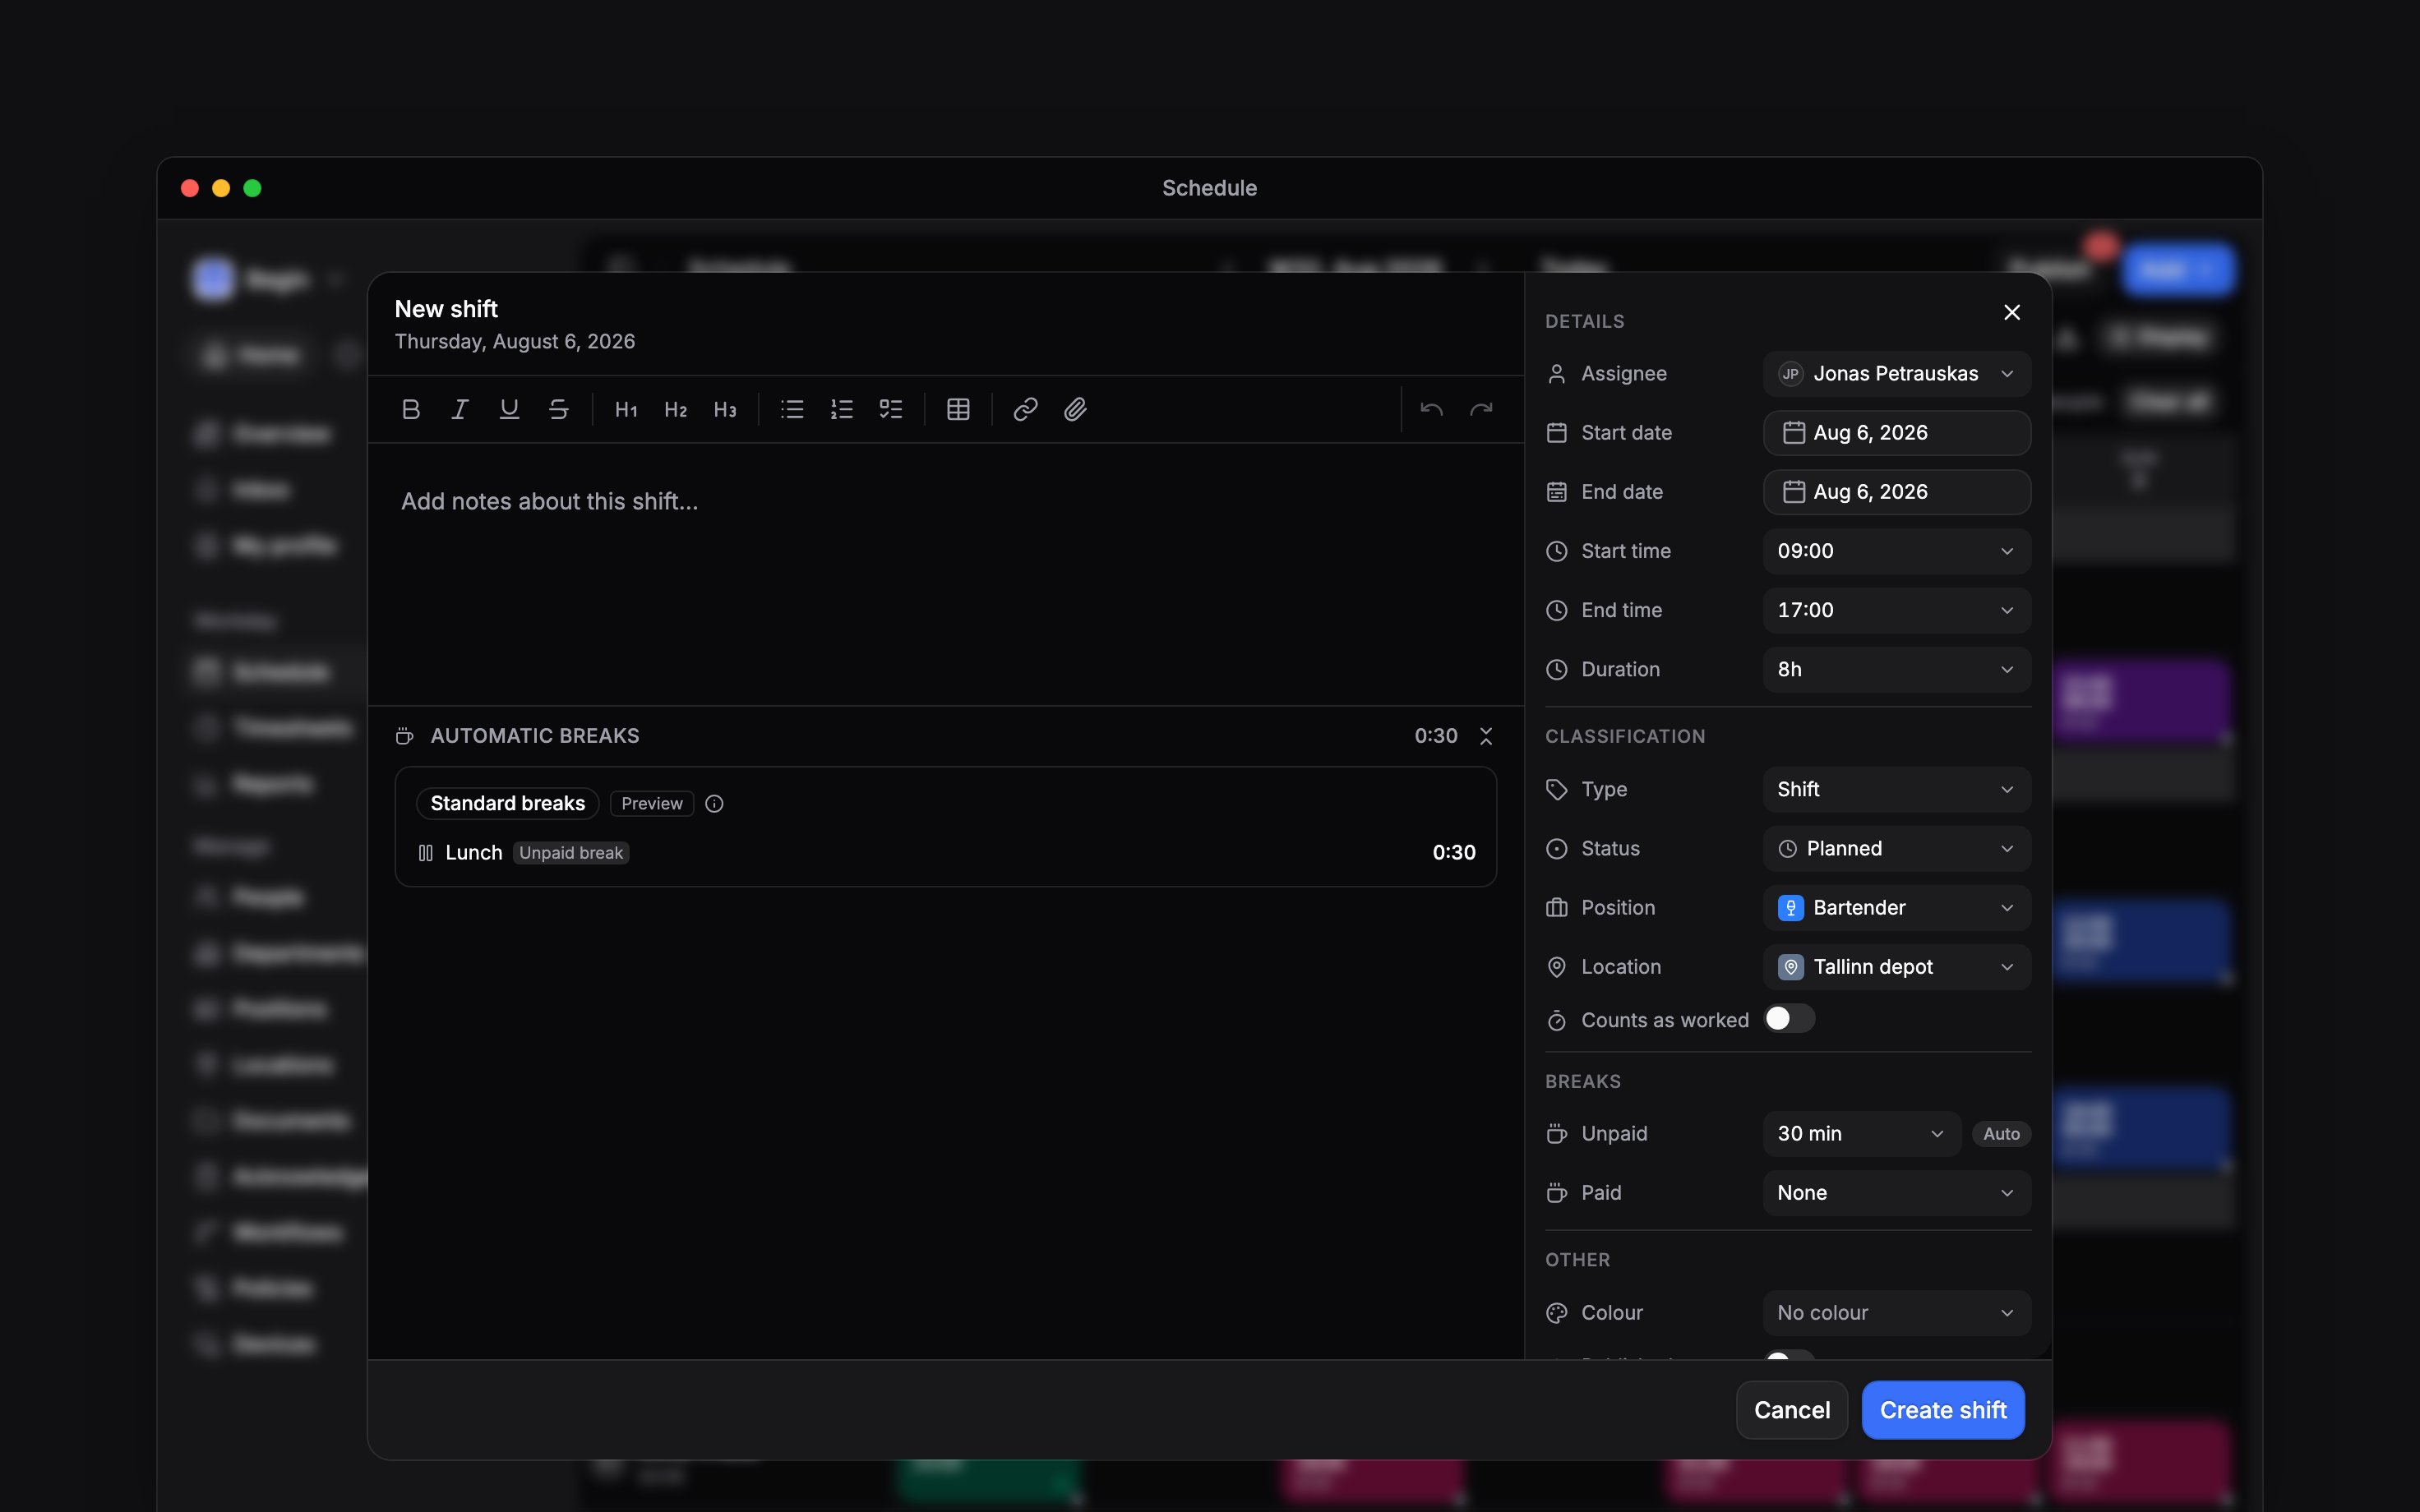Click the JP avatar in Assignee field
The width and height of the screenshot is (2420, 1512).
pos(1790,374)
